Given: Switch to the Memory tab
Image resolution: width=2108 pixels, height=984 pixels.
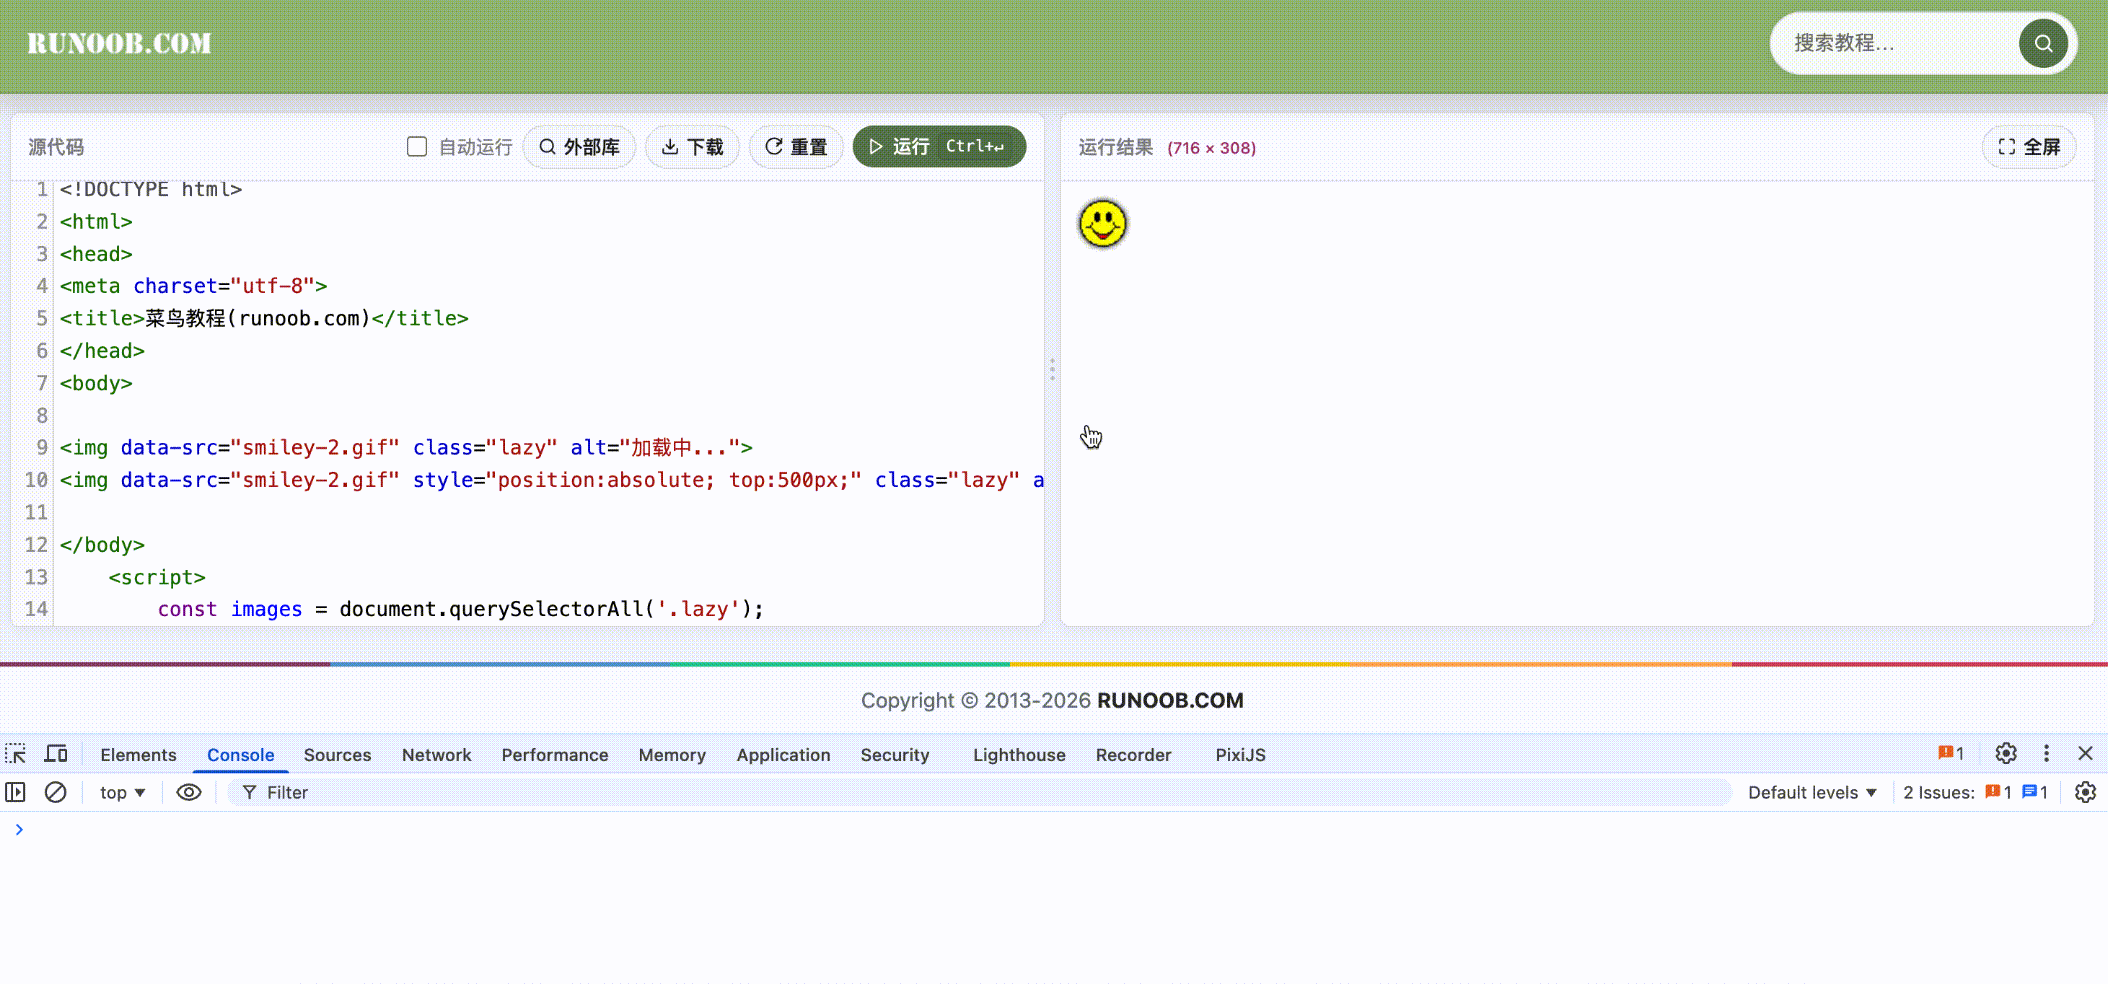Looking at the screenshot, I should coord(672,755).
